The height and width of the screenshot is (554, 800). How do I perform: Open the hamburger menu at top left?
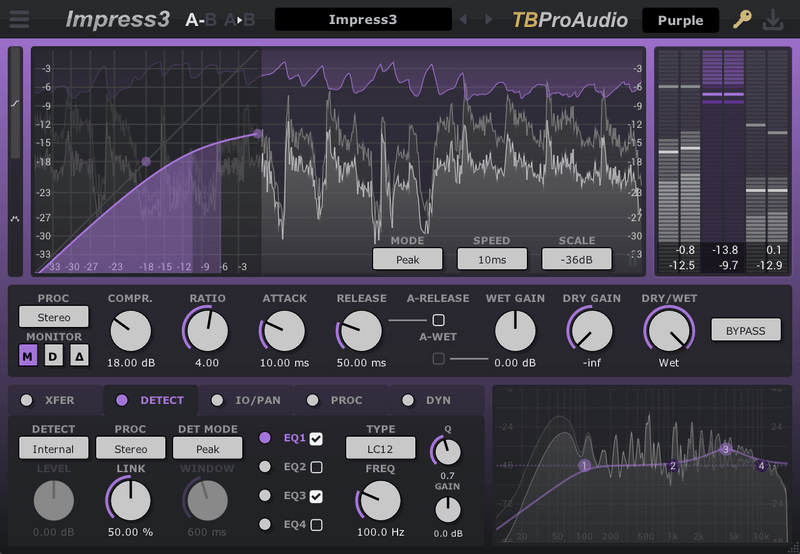coord(18,20)
